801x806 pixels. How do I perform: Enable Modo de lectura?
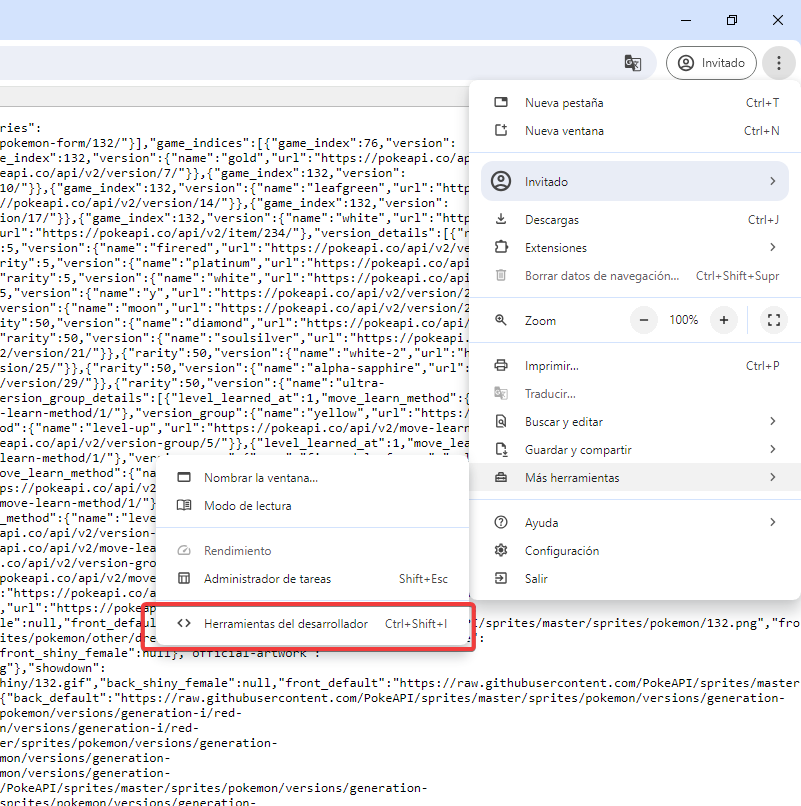click(x=248, y=506)
